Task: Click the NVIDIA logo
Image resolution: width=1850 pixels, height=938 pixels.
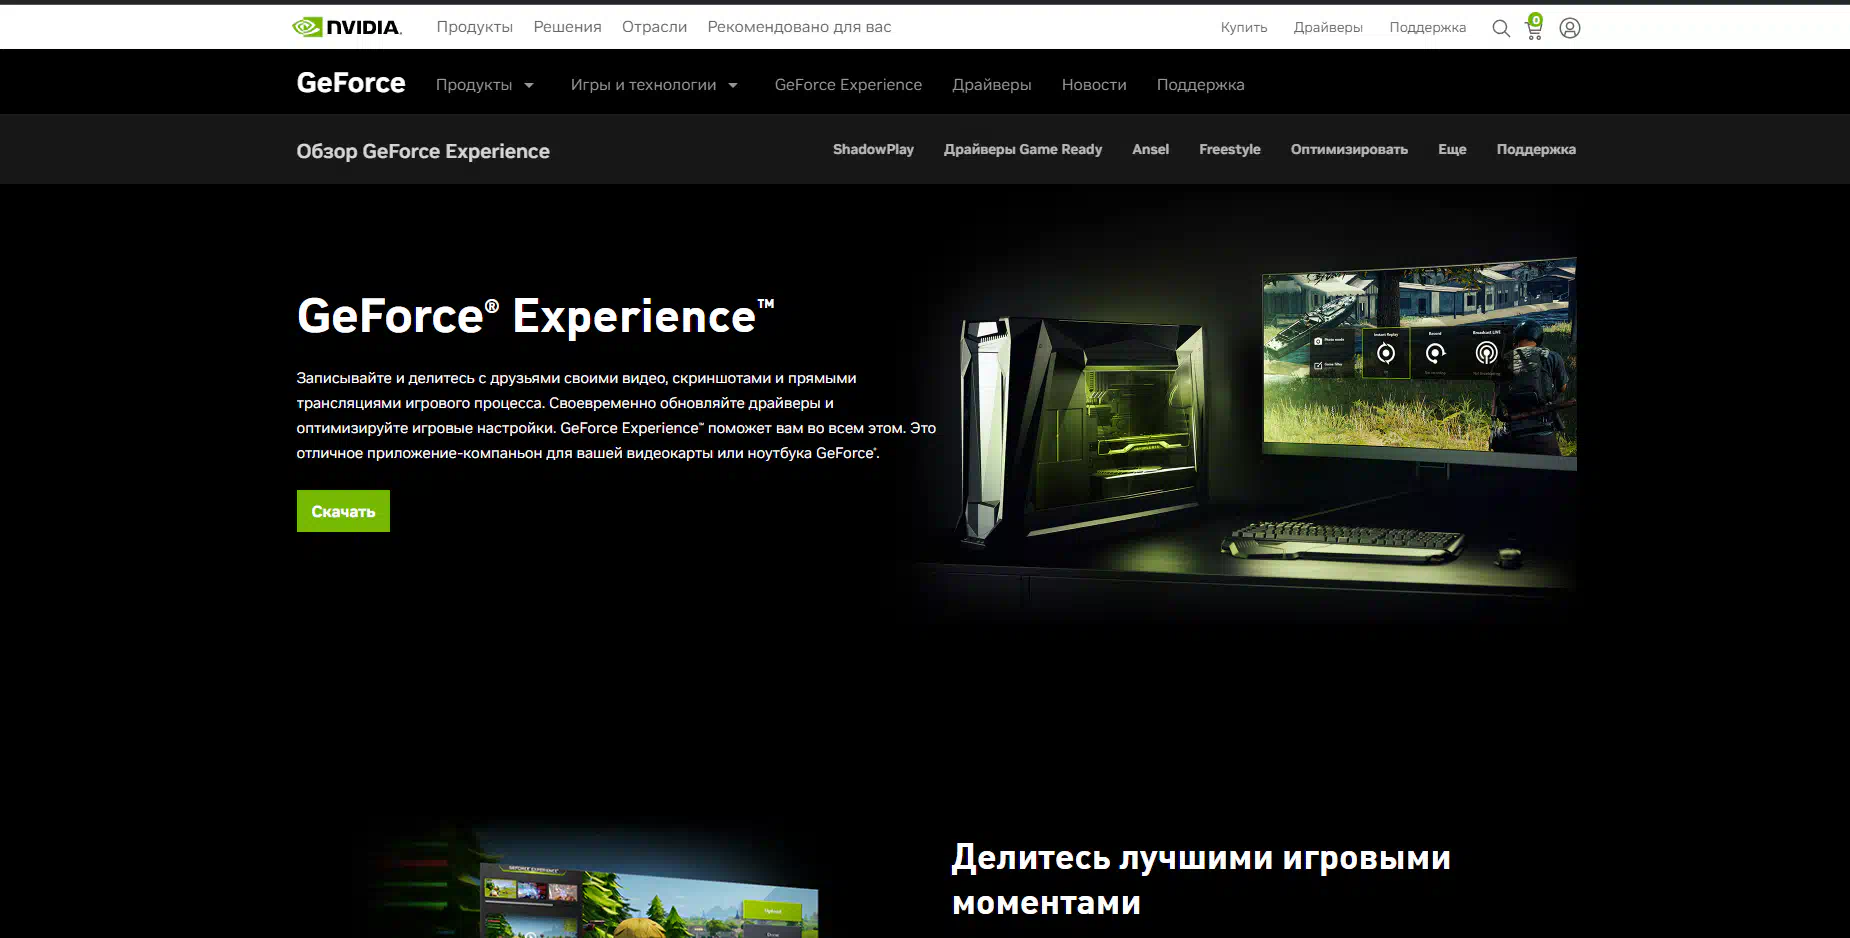Action: coord(347,27)
